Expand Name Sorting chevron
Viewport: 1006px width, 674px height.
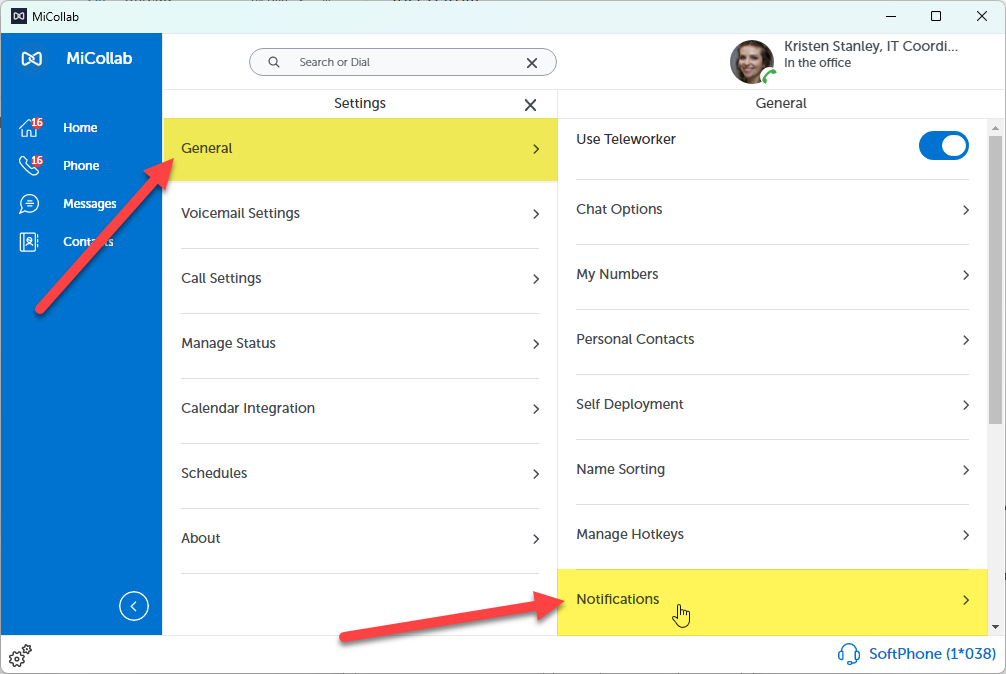click(966, 470)
